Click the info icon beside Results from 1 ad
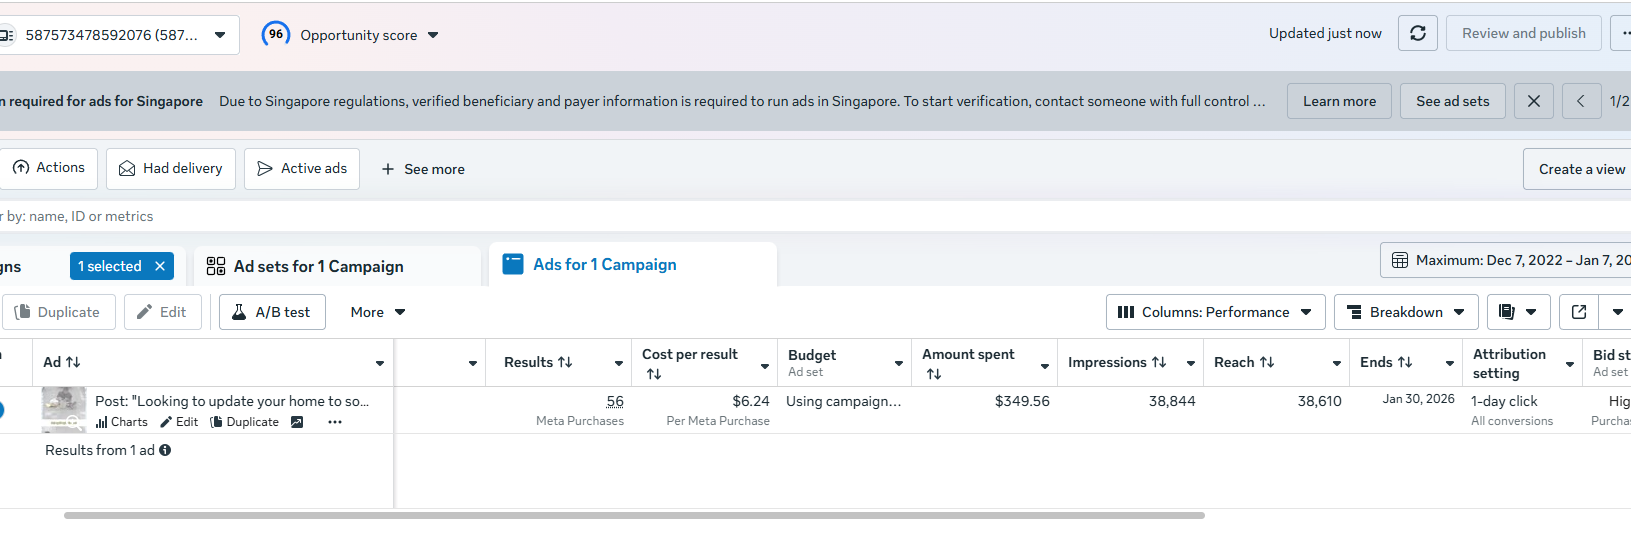 [x=165, y=450]
